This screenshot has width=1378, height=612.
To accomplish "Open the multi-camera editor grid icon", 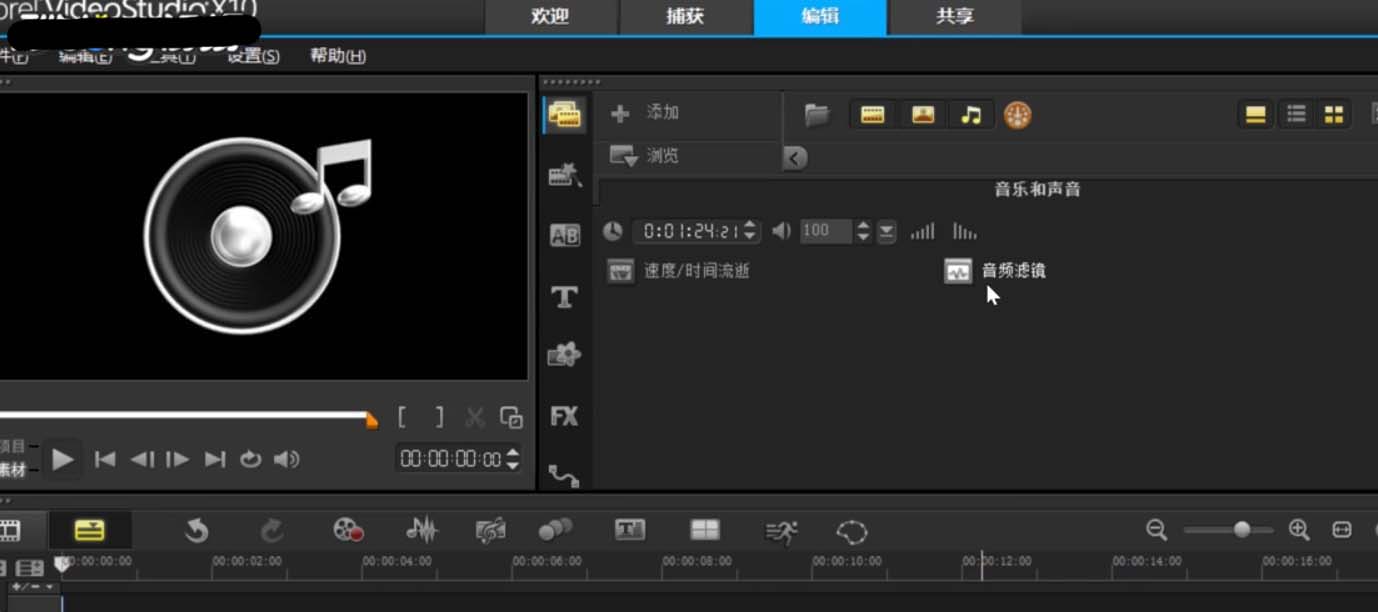I will 705,530.
